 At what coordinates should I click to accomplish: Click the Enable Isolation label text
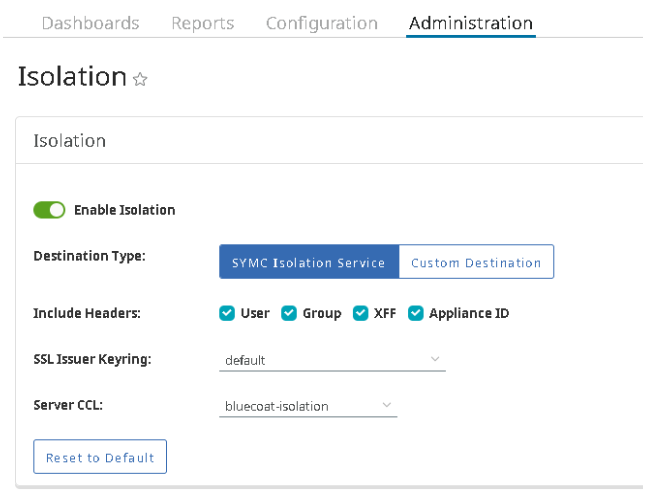click(124, 210)
